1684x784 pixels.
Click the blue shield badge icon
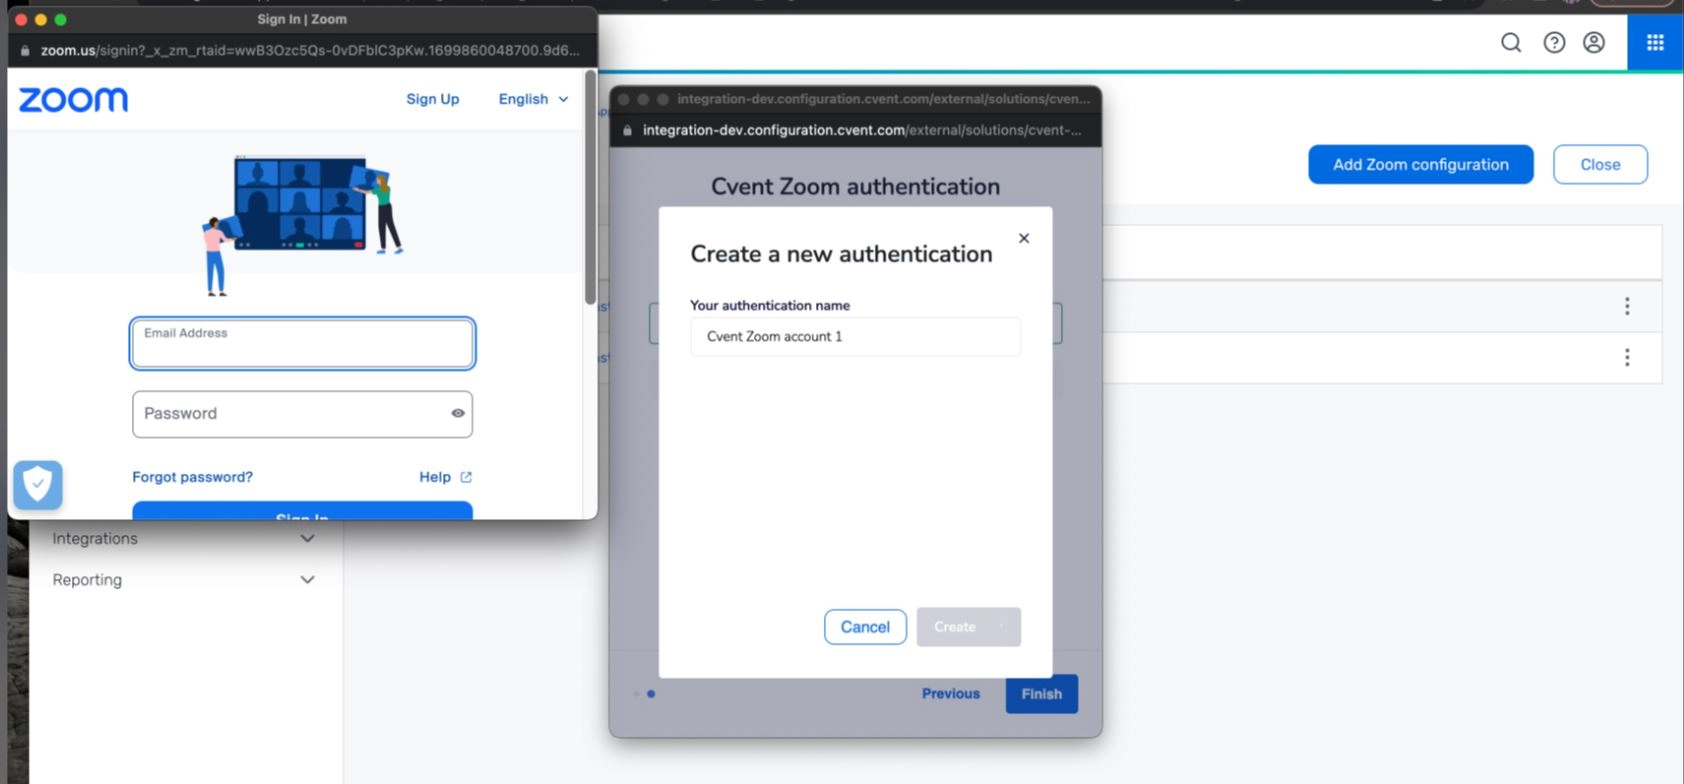pyautogui.click(x=38, y=485)
